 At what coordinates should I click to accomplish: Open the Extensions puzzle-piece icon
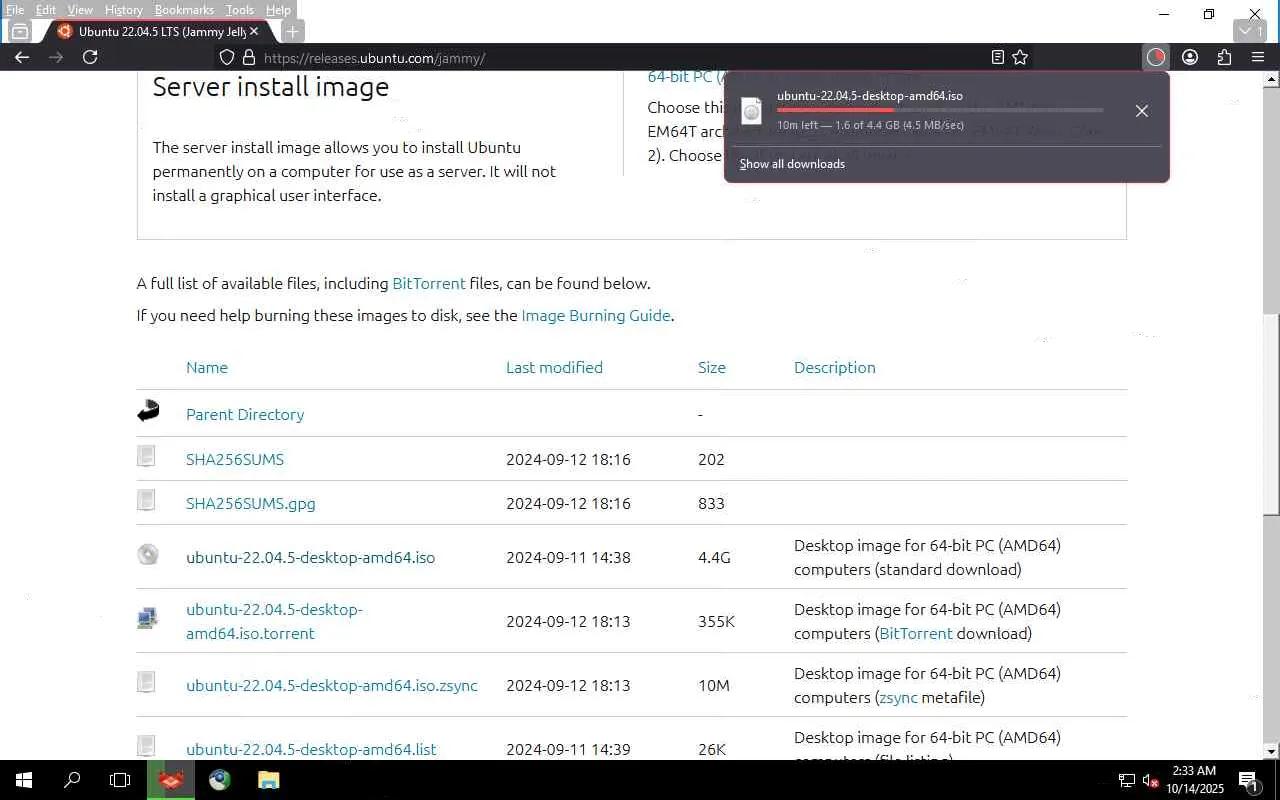tap(1224, 57)
